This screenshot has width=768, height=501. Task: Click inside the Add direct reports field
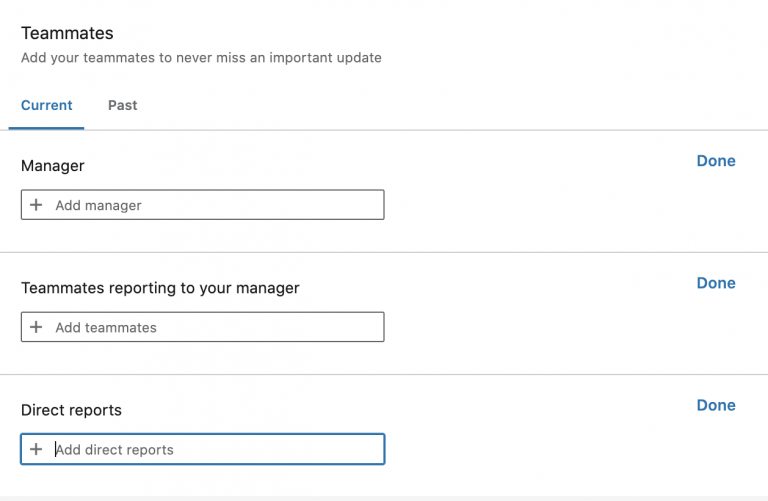pos(202,449)
